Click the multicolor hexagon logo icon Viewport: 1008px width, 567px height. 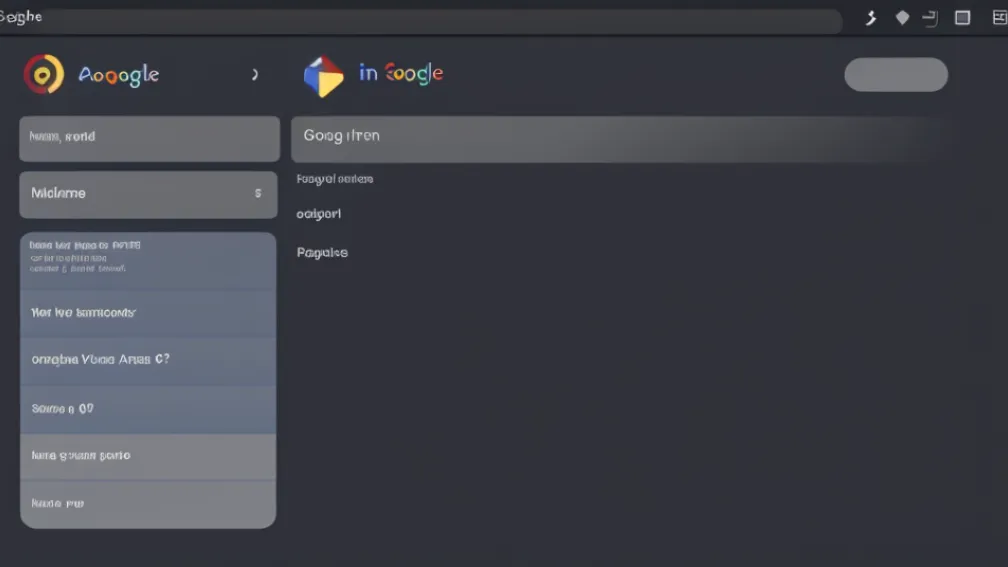323,76
